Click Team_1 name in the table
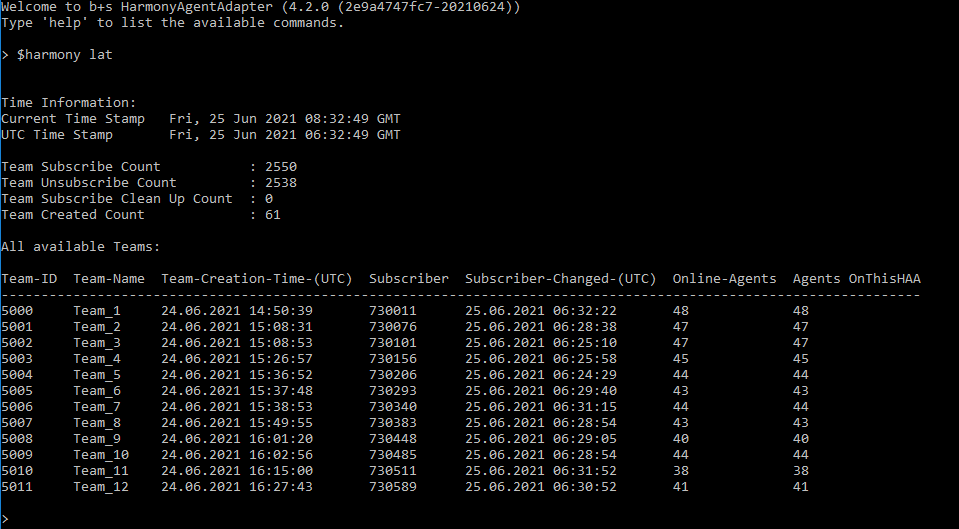The image size is (959, 529). tap(97, 311)
